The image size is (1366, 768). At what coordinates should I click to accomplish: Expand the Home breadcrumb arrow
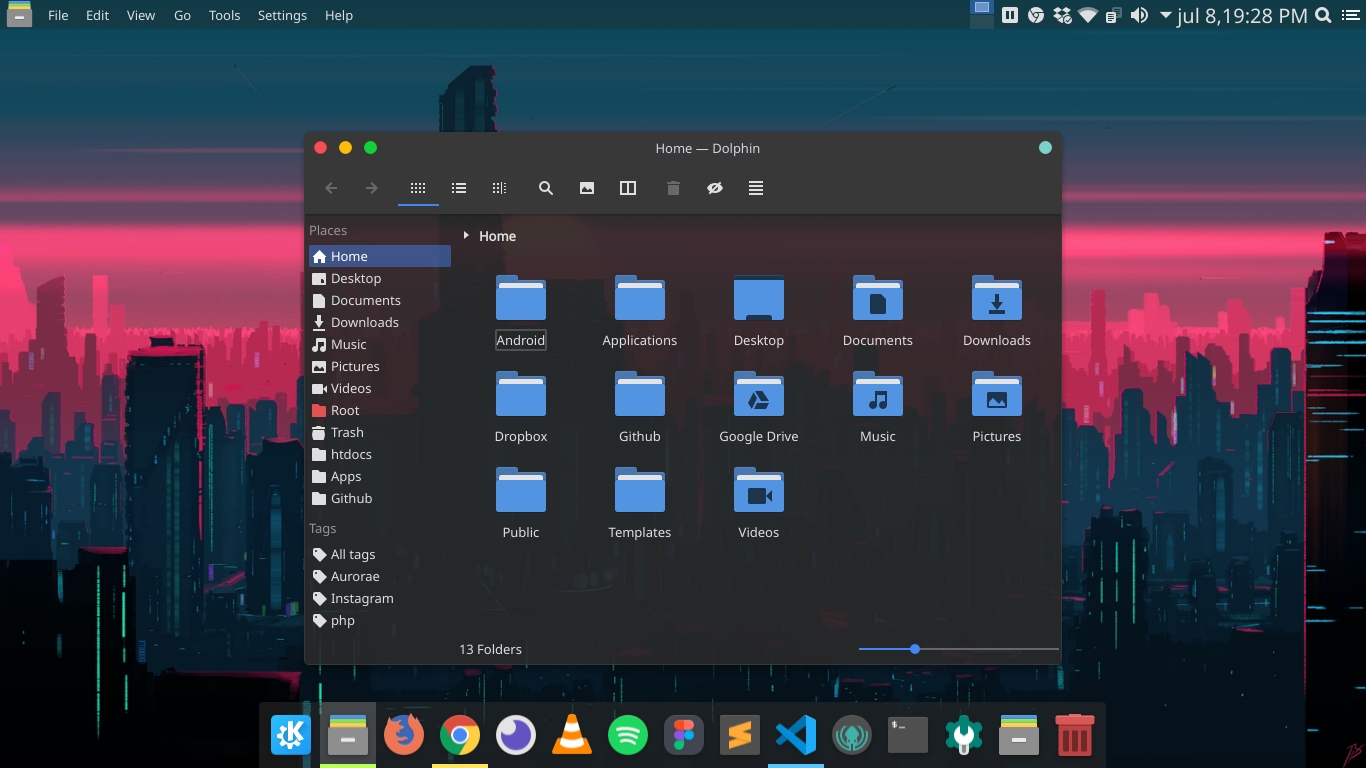465,236
